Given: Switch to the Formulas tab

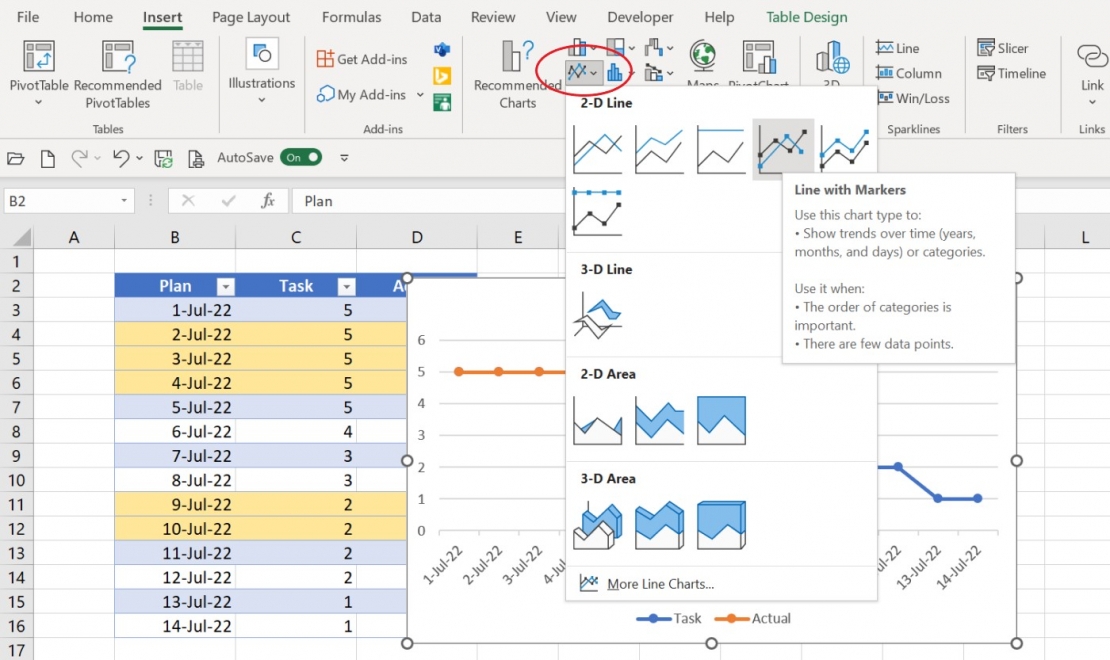Looking at the screenshot, I should tap(351, 17).
